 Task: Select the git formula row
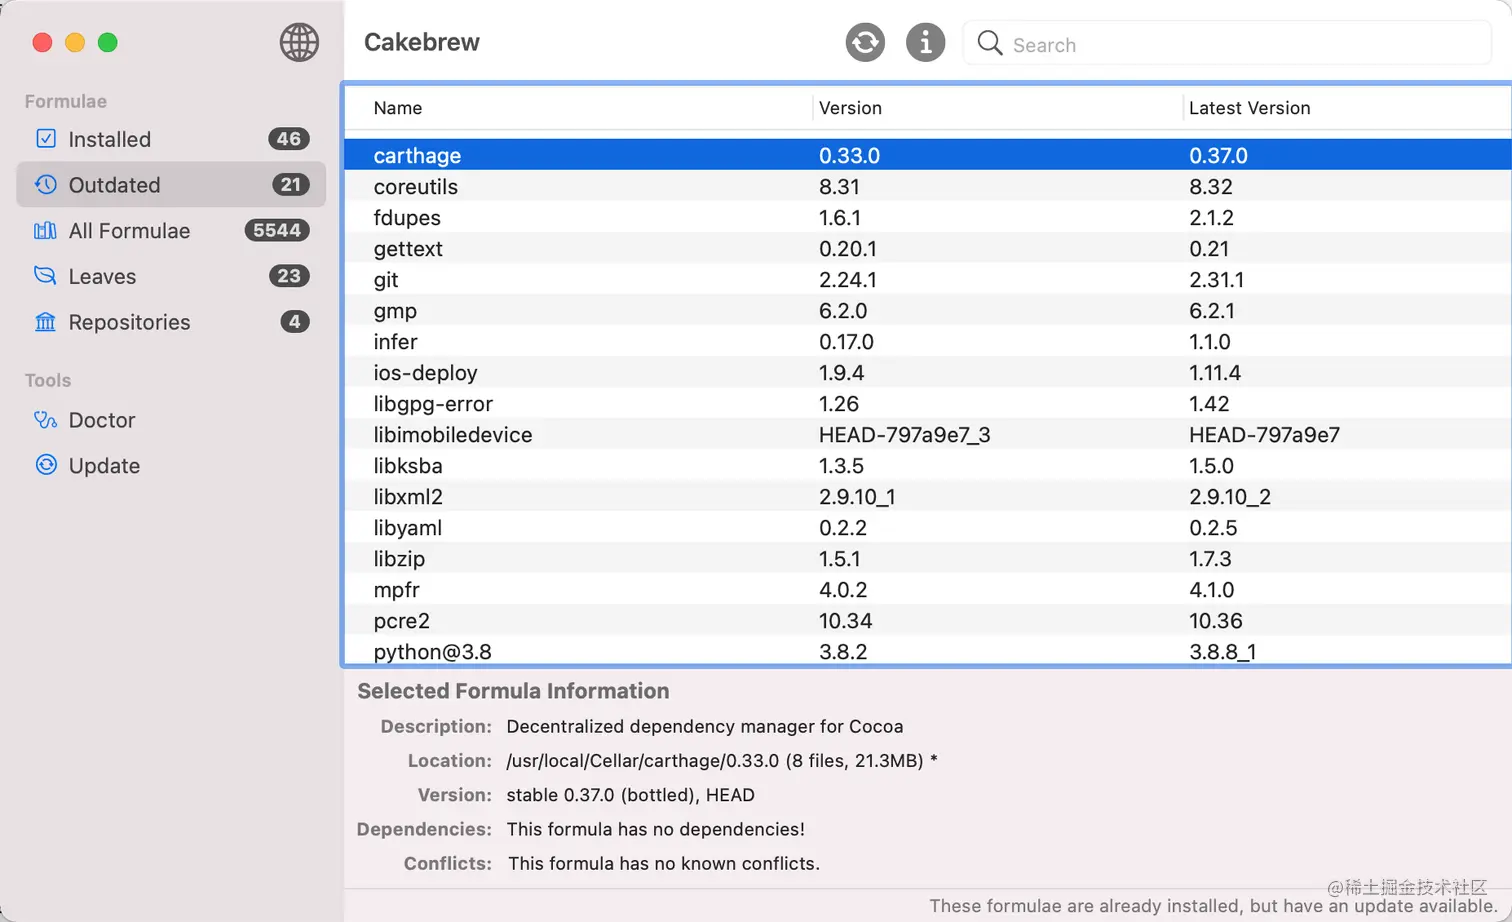tap(928, 279)
